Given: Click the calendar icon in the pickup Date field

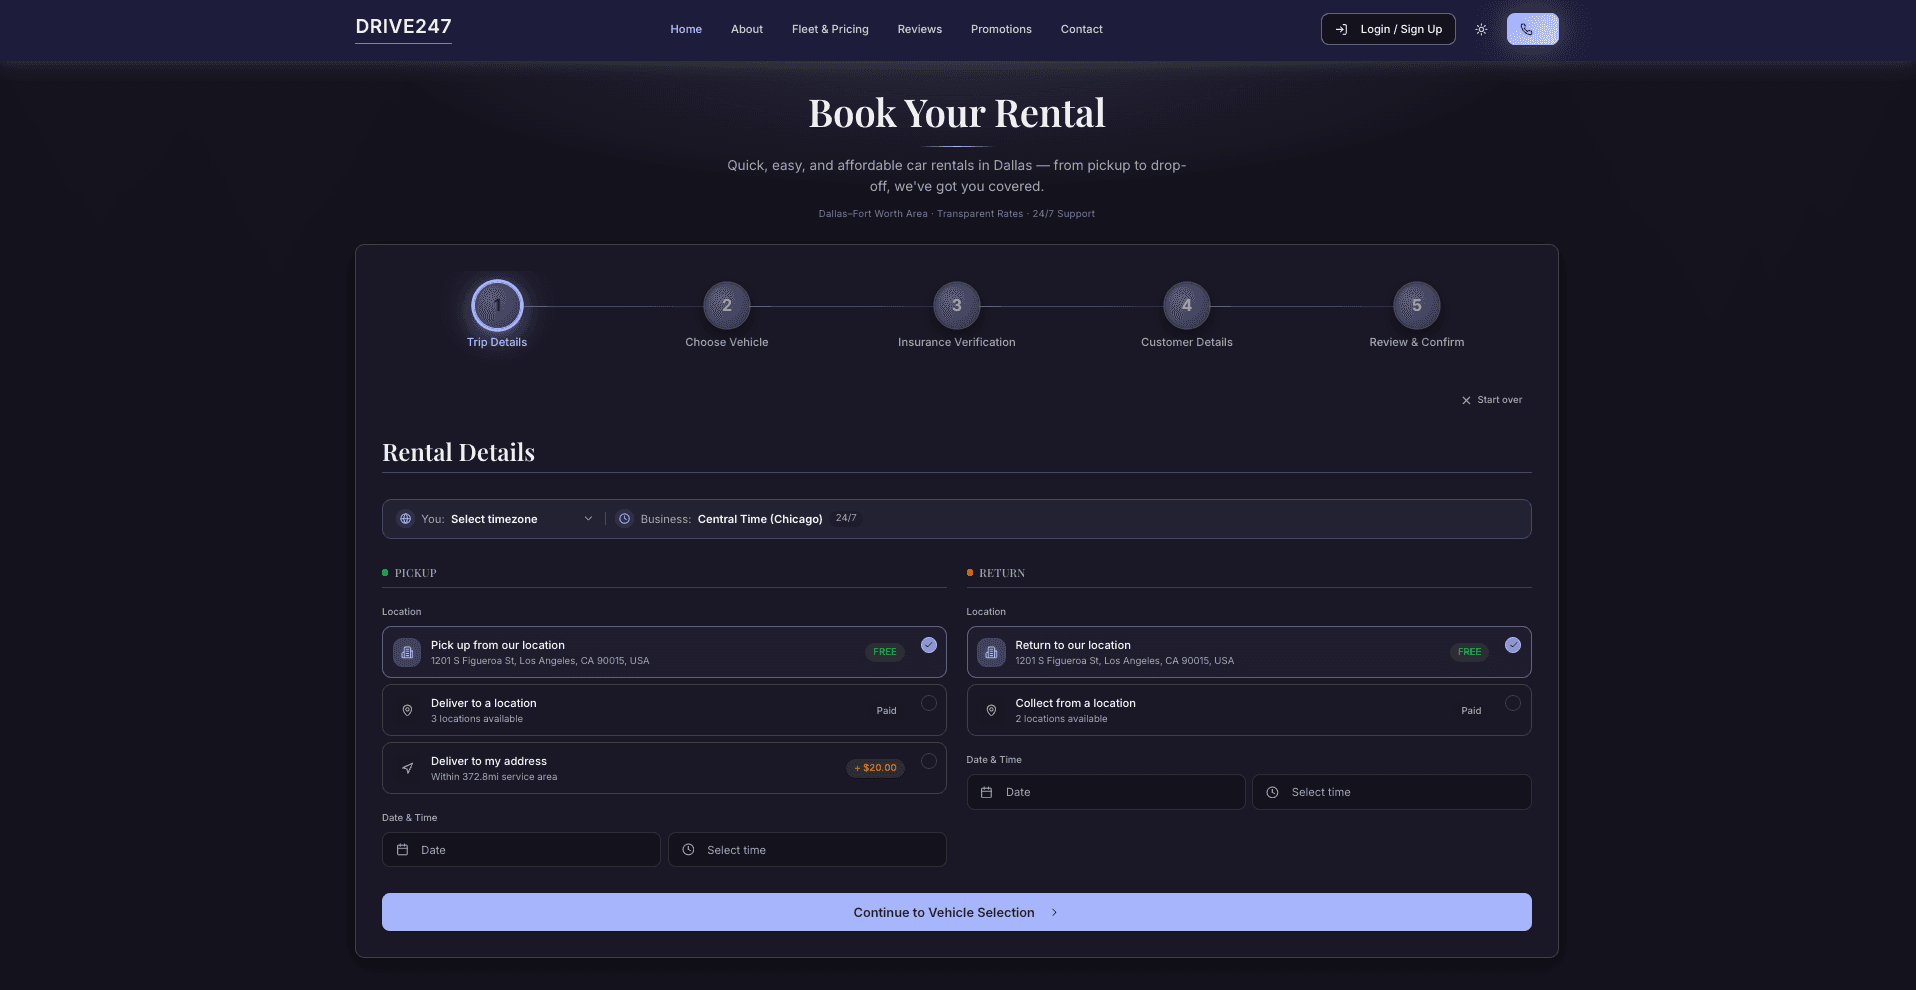Looking at the screenshot, I should tap(403, 849).
